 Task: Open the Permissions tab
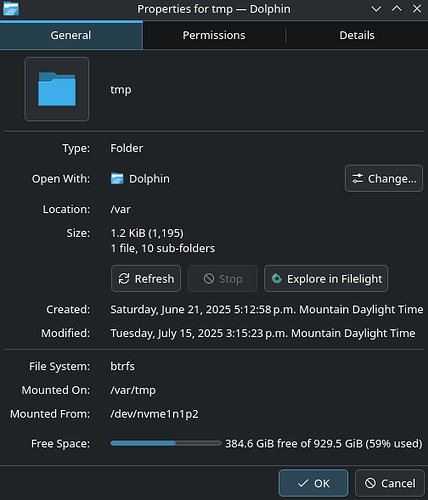coord(214,35)
